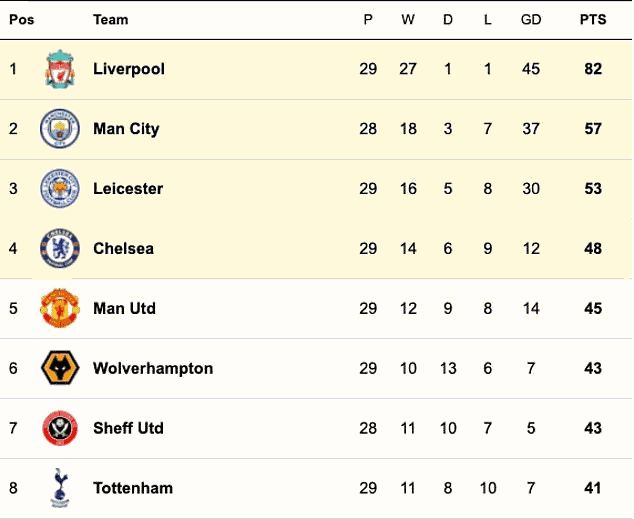This screenshot has width=634, height=519.
Task: Select the Tottenham team name
Action: pyautogui.click(x=133, y=488)
